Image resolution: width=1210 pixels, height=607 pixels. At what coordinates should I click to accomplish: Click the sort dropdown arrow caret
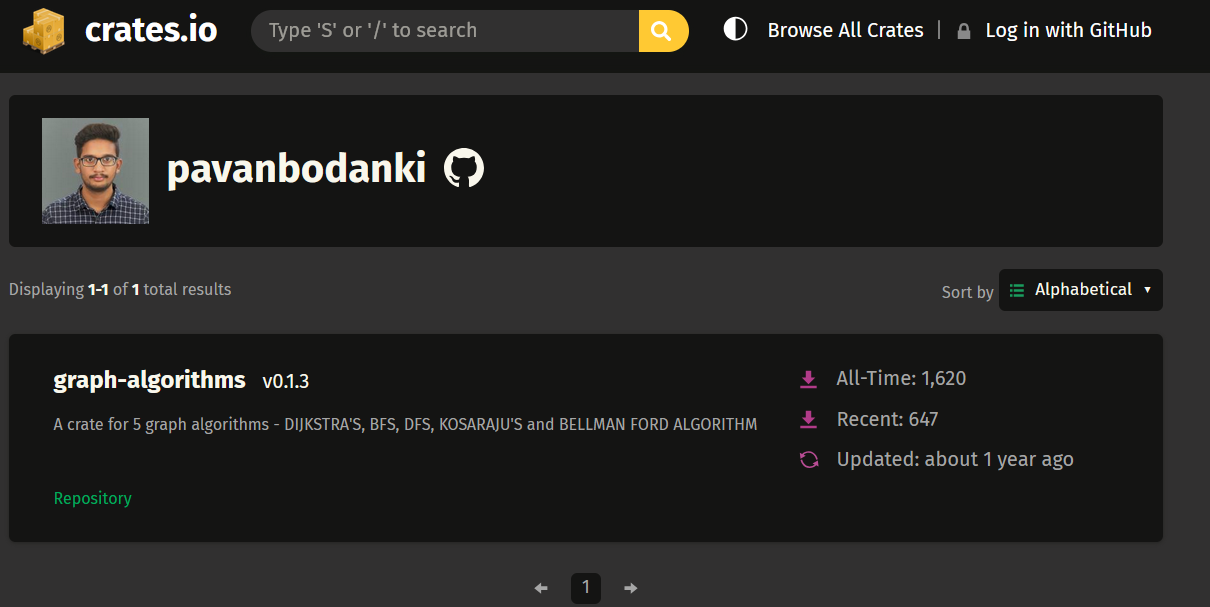coord(1147,290)
